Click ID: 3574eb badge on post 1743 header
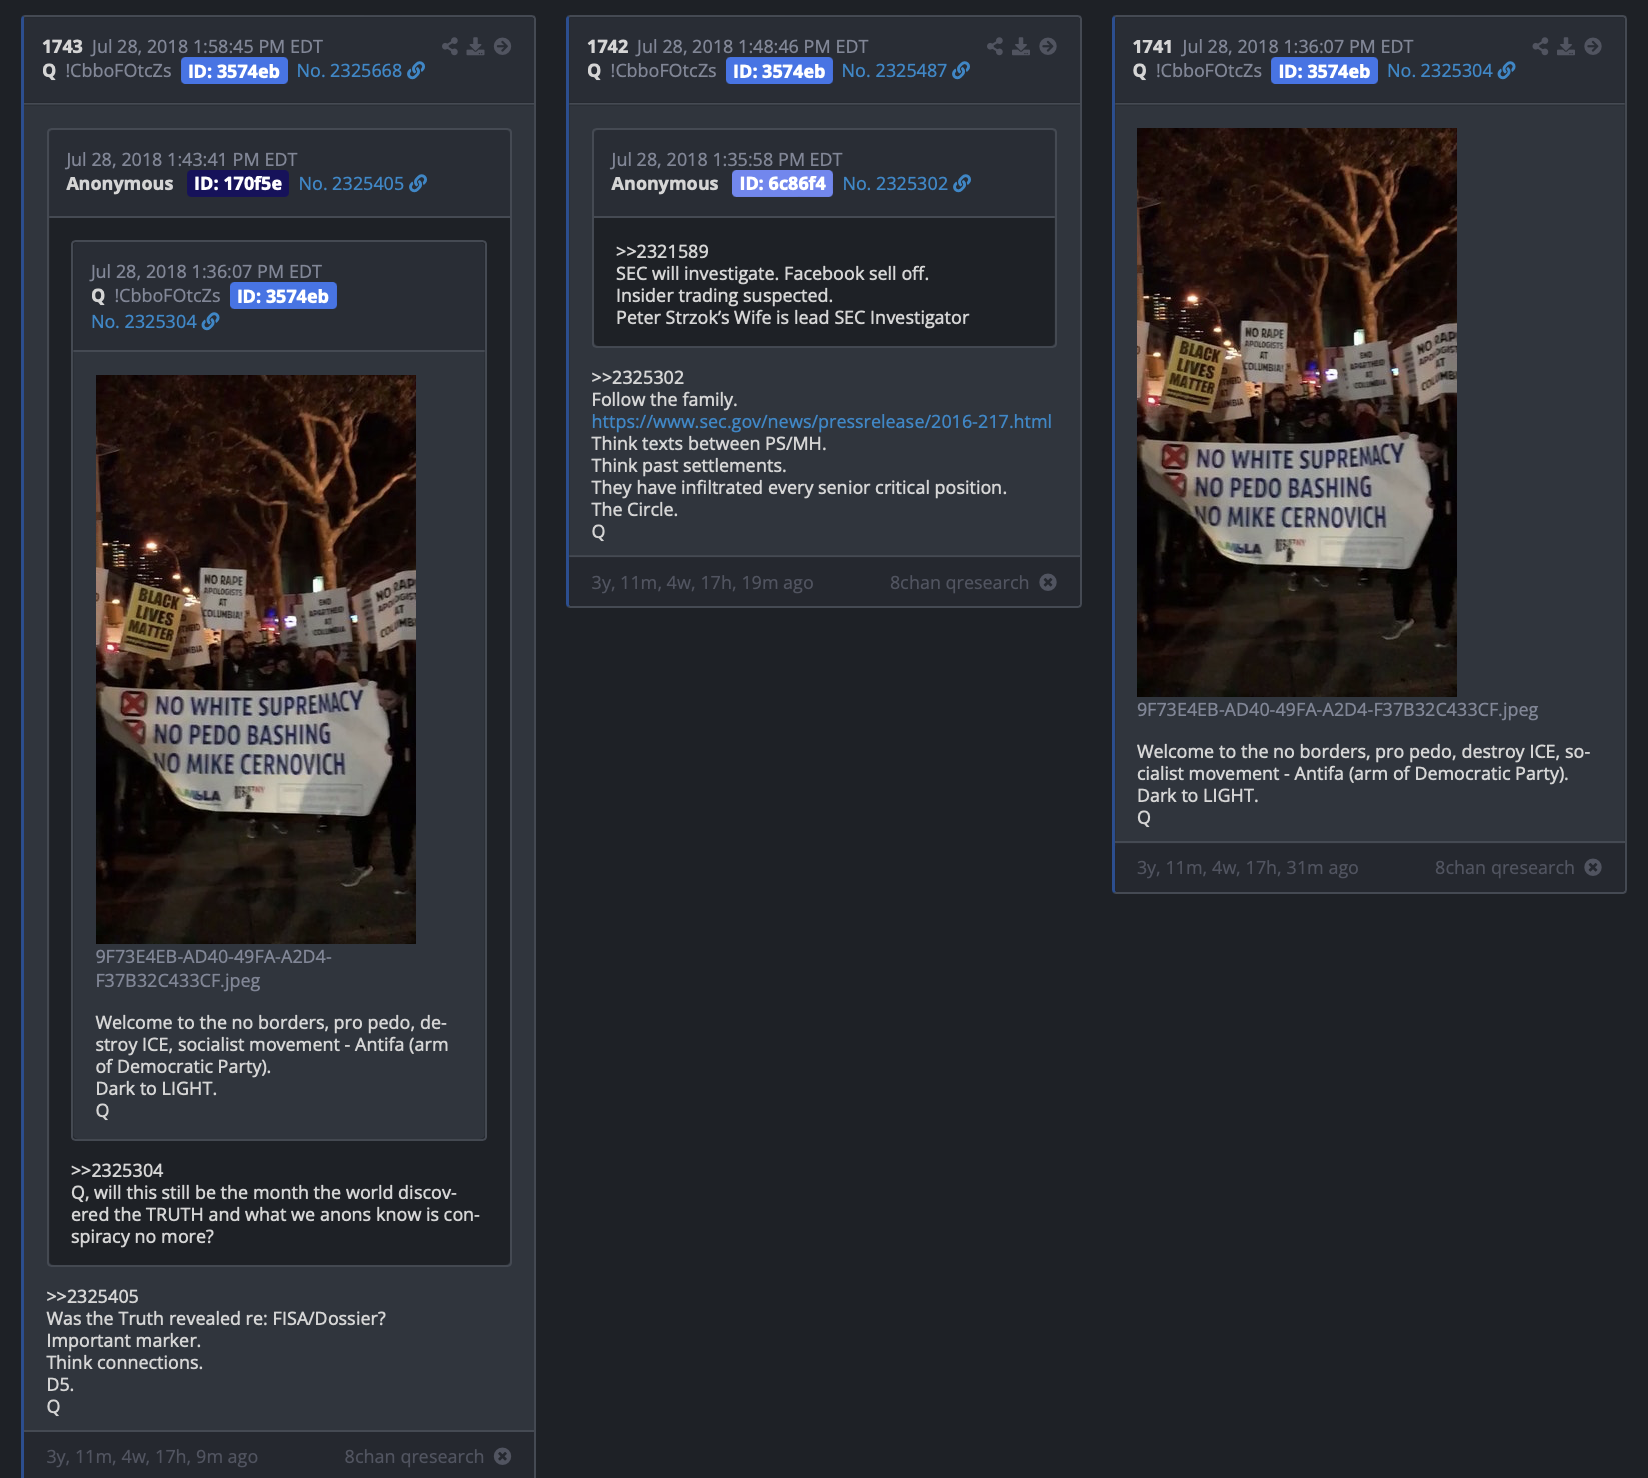The width and height of the screenshot is (1648, 1478). (234, 71)
